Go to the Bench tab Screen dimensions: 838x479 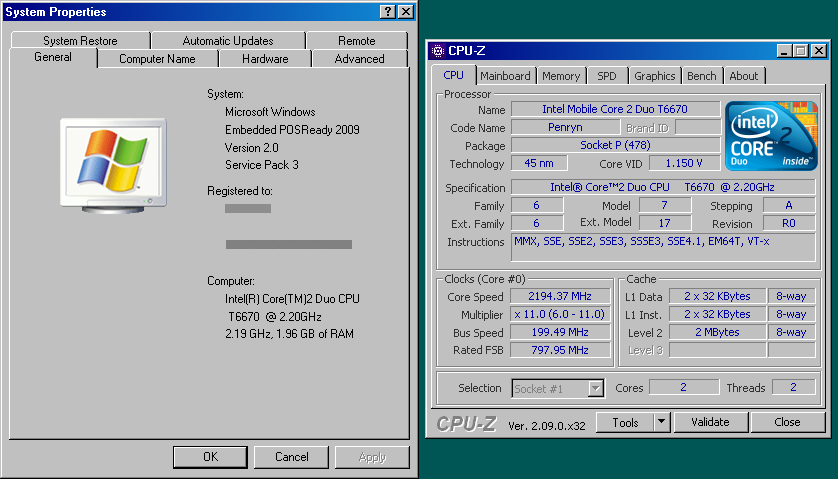[x=702, y=76]
